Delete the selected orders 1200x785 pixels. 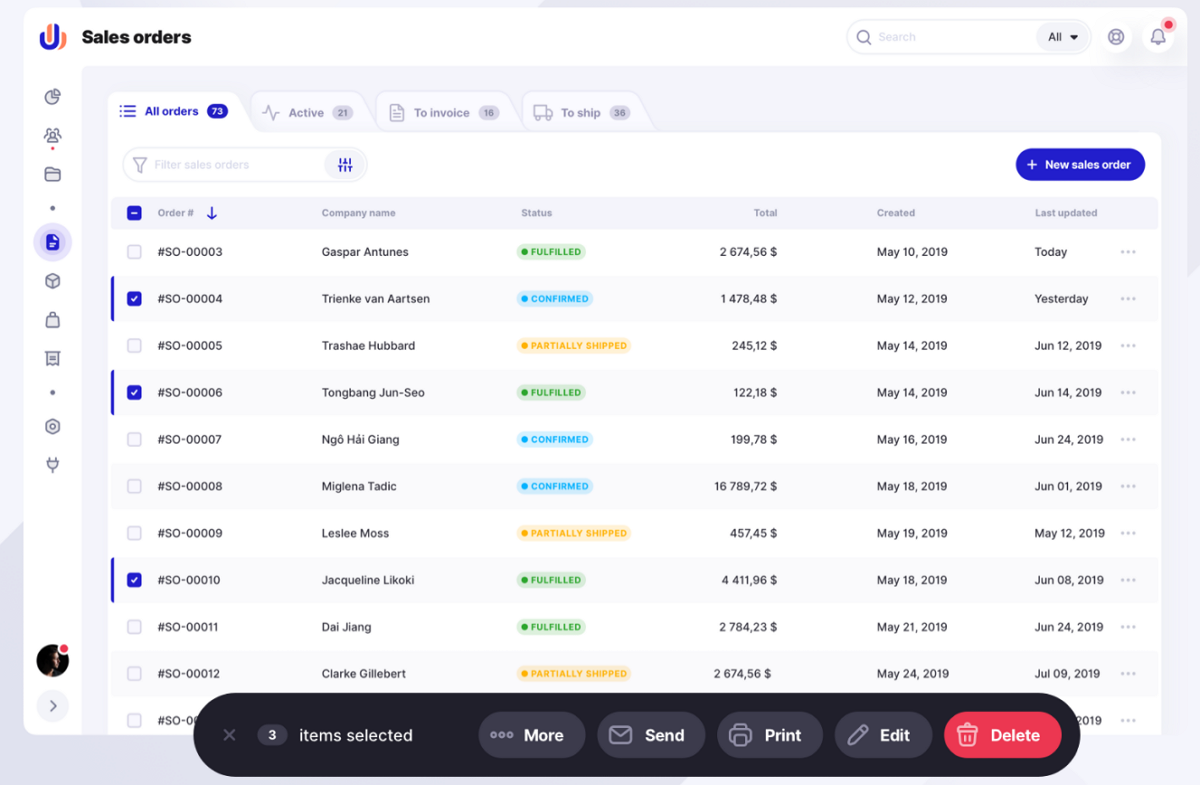[x=1002, y=735]
